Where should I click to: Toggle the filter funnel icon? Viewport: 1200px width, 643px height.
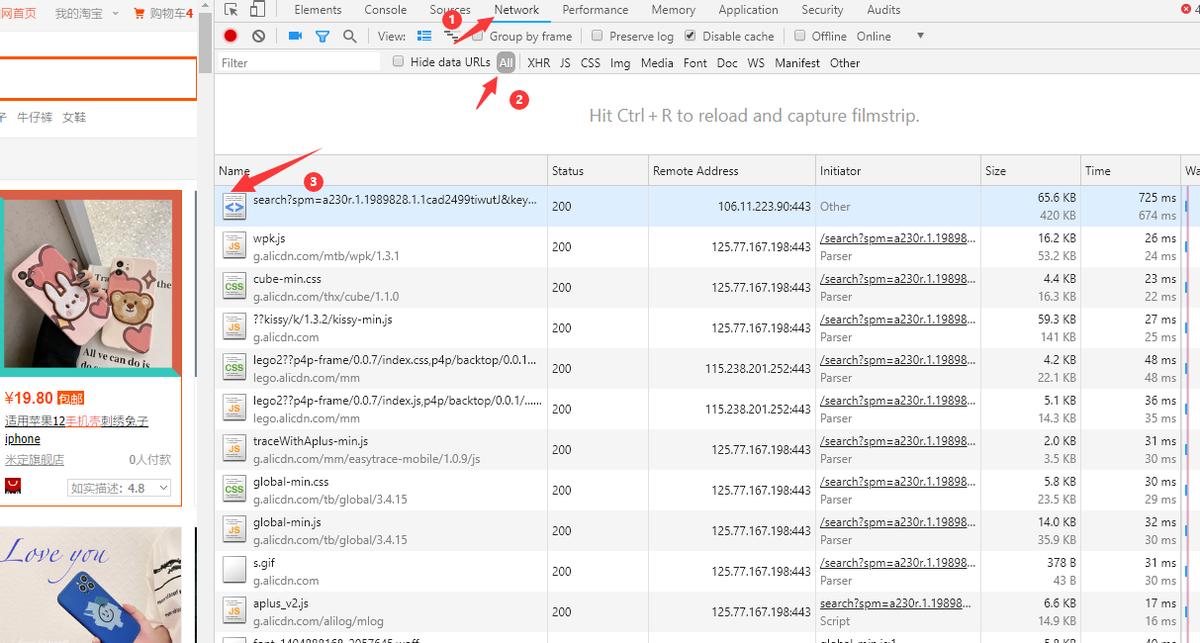pyautogui.click(x=322, y=36)
